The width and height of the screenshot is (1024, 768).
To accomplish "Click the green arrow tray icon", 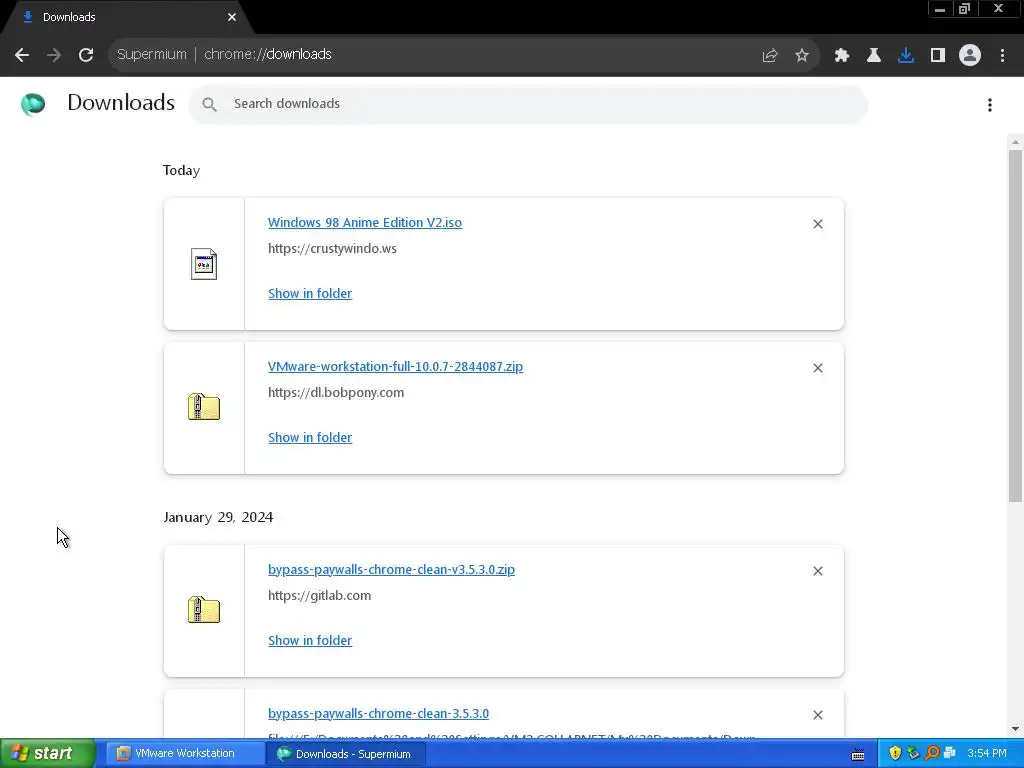I will pos(913,754).
